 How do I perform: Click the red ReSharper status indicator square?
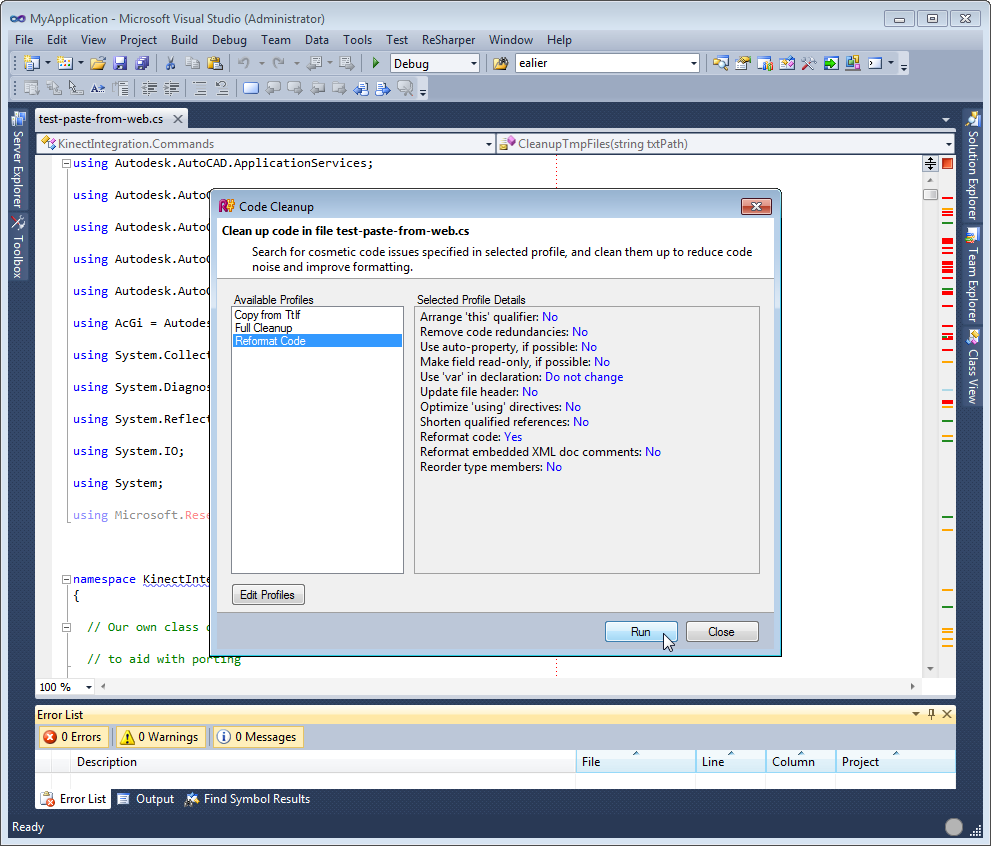tap(947, 163)
